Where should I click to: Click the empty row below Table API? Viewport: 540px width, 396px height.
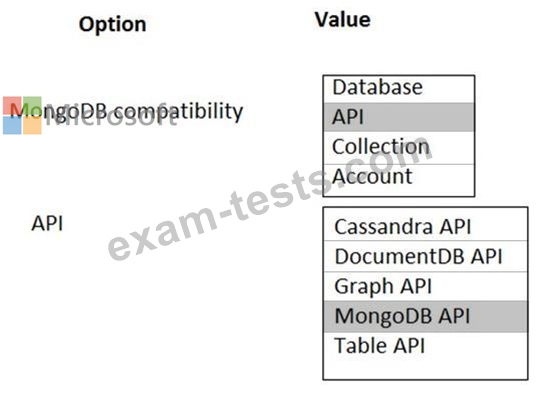pos(425,369)
